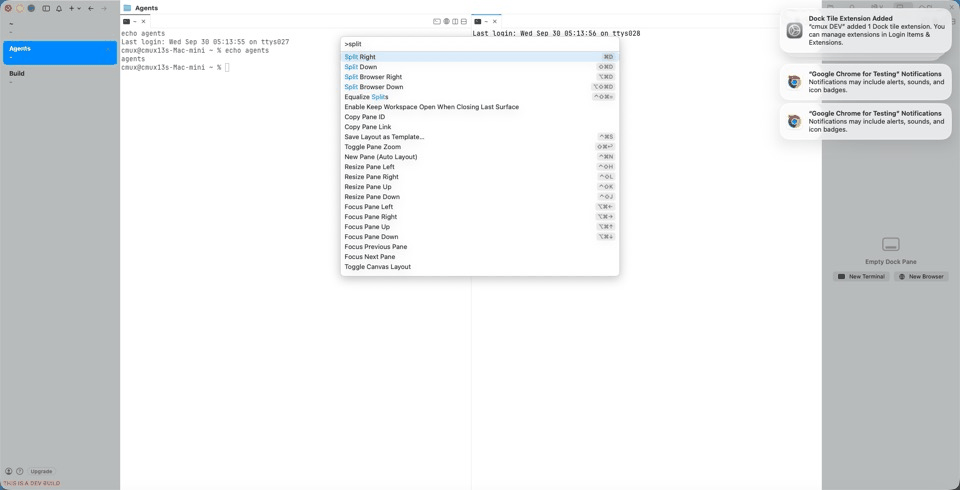Select Save Layout as Template
Viewport: 960px width, 490px height.
[479, 137]
